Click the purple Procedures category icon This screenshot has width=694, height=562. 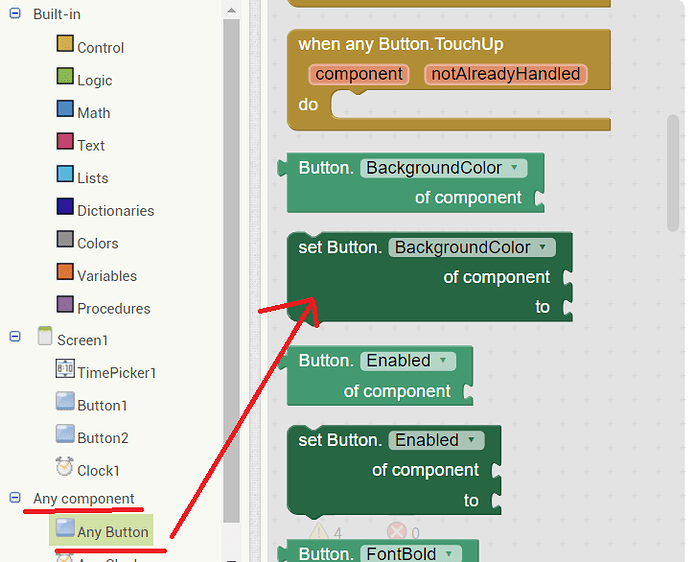click(65, 304)
